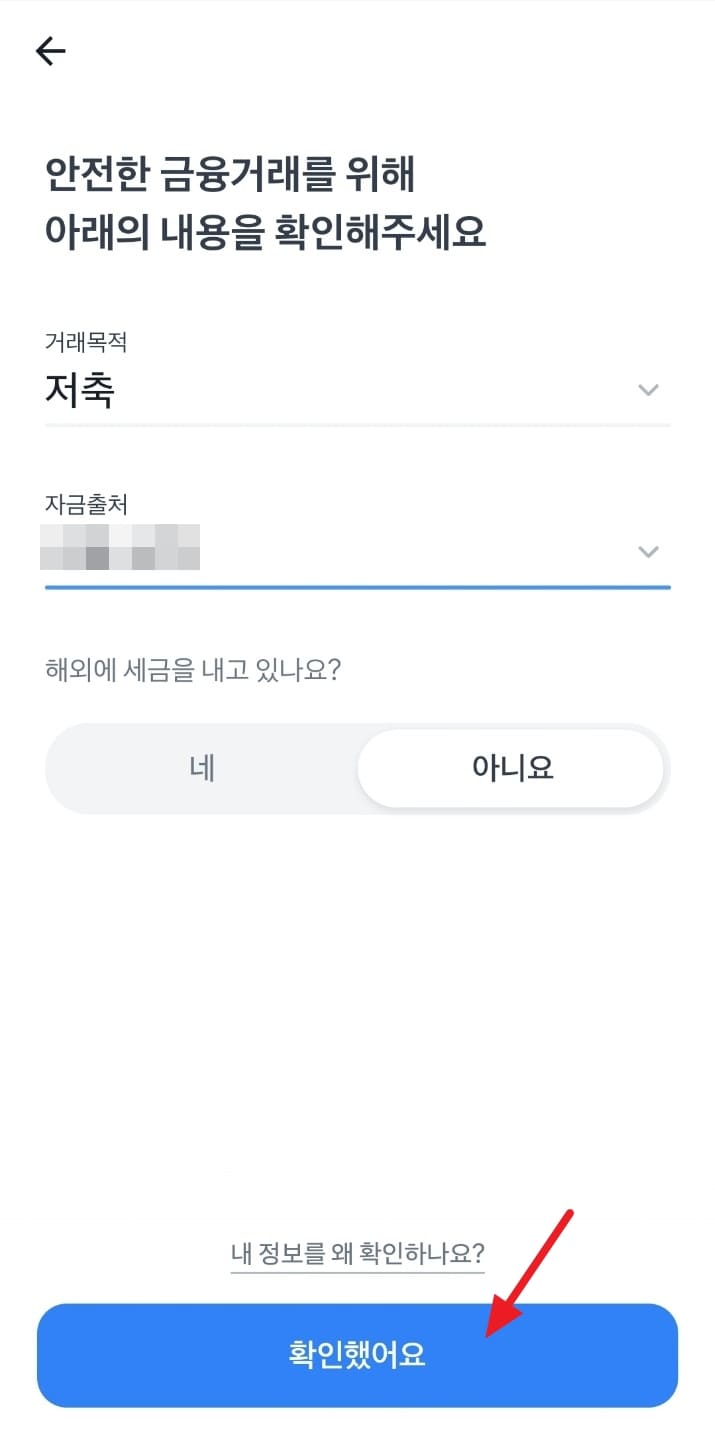Image resolution: width=715 pixels, height=1440 pixels.
Task: Click the 자금출처 dropdown chevron icon
Action: (x=648, y=551)
